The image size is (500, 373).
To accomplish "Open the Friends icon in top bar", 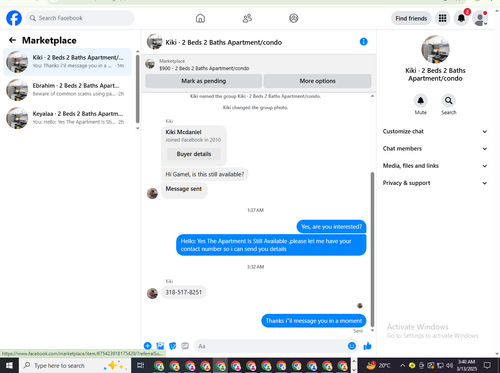I will coord(247,18).
